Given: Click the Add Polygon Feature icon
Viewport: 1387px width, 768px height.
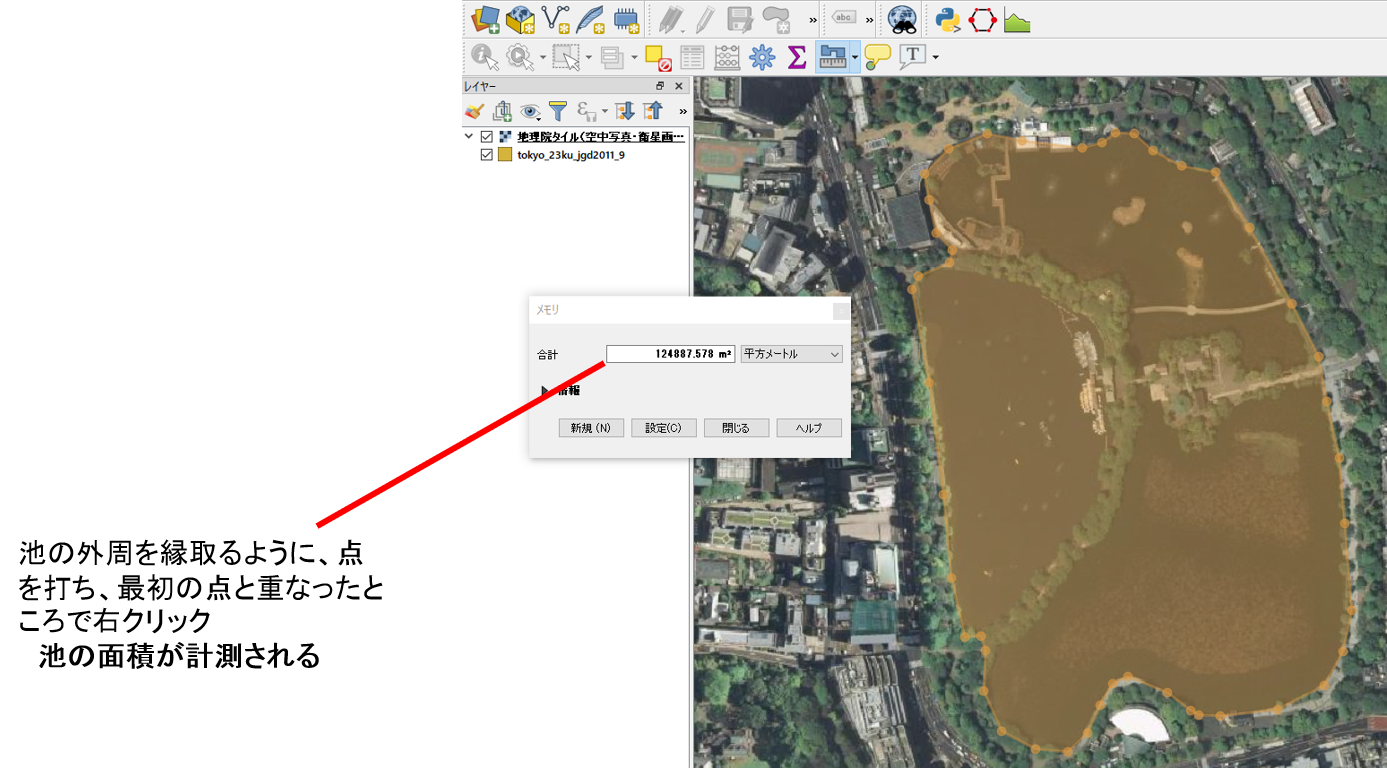Looking at the screenshot, I should [775, 19].
